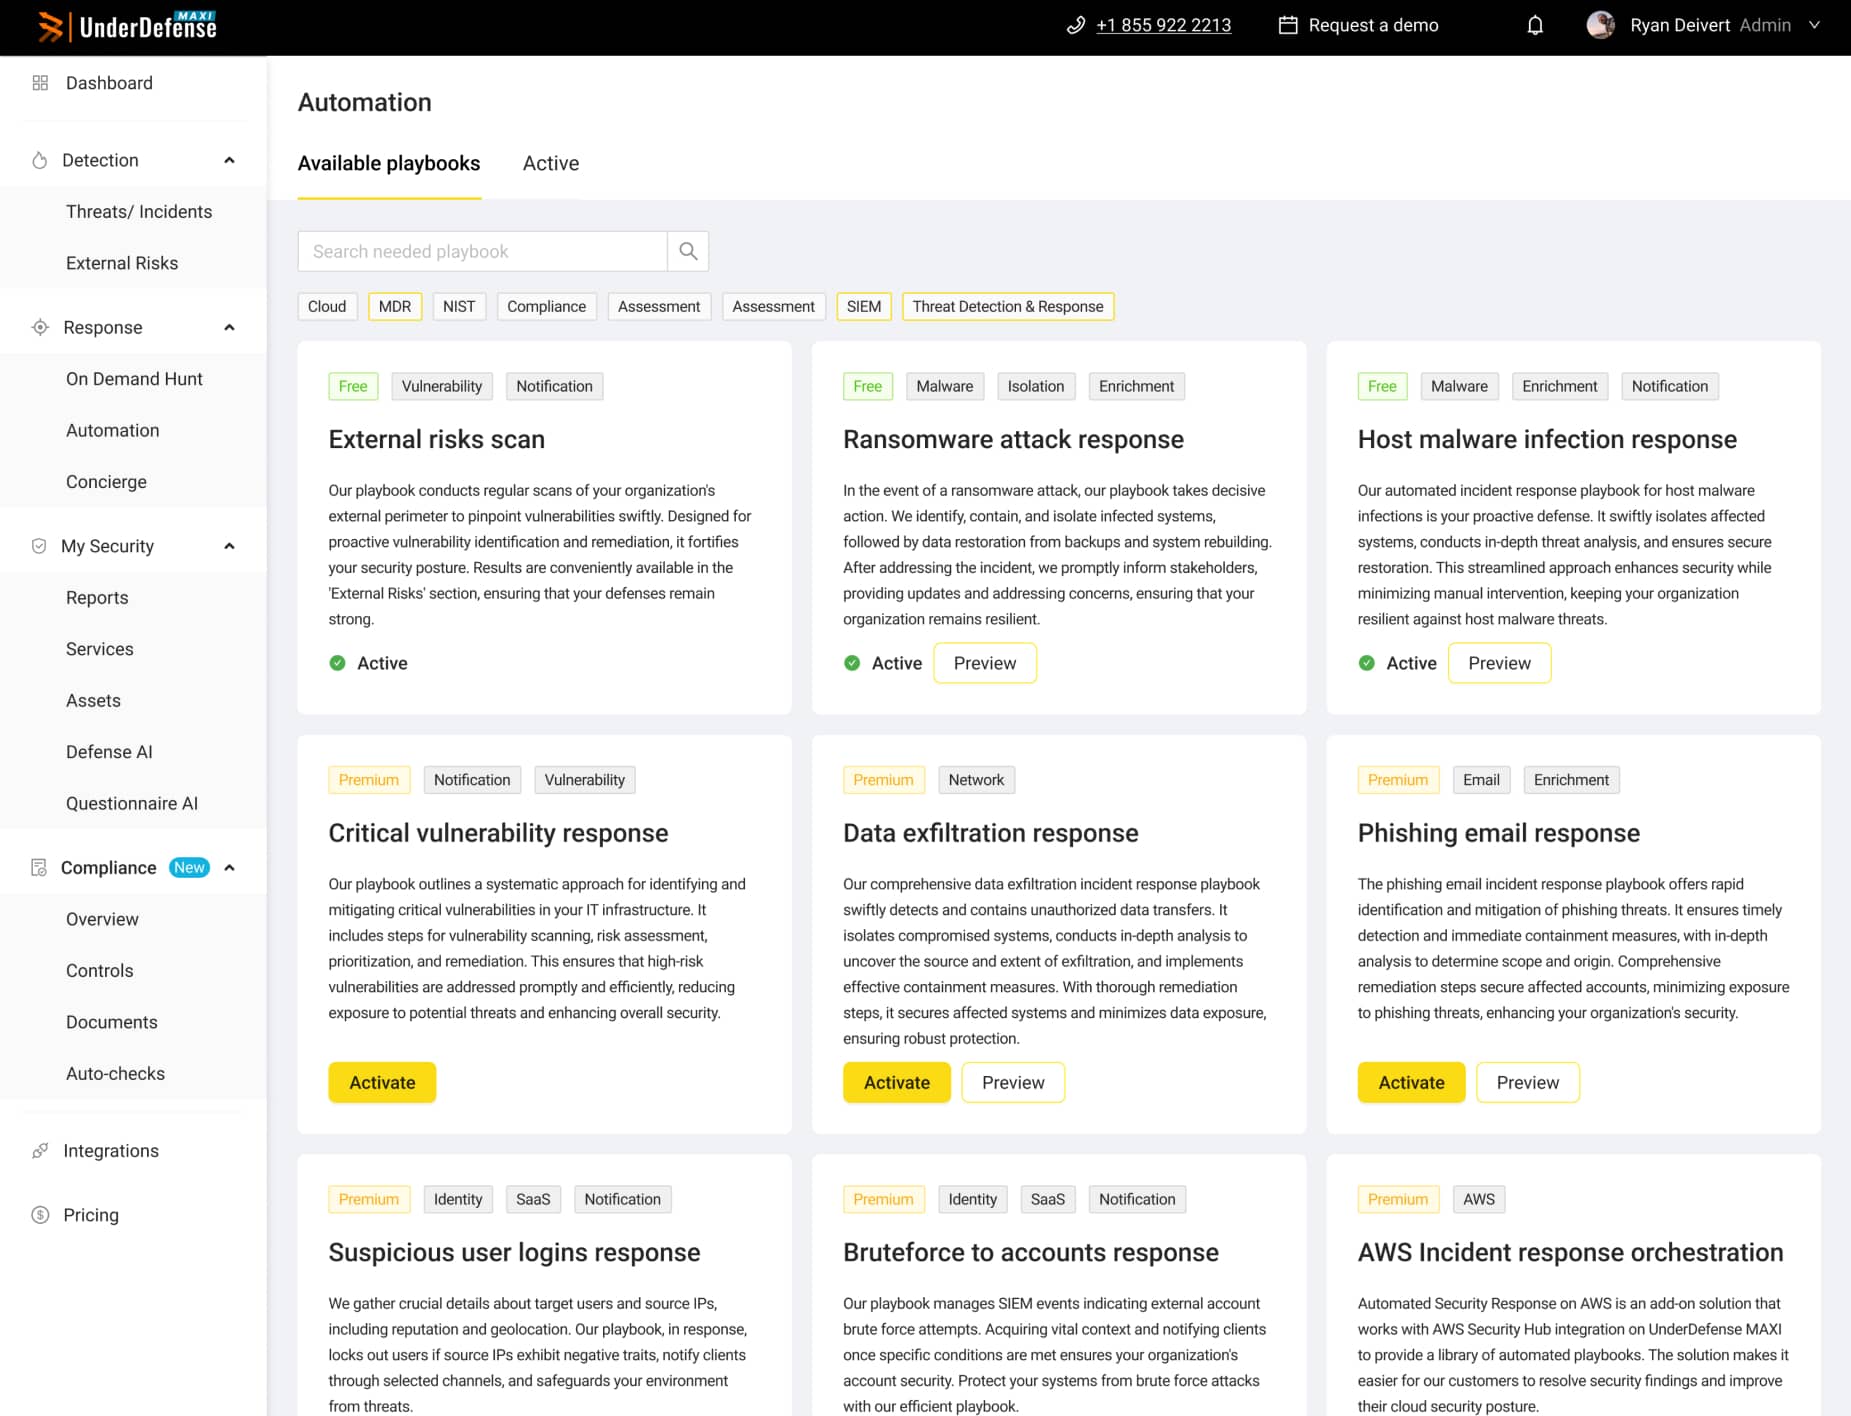This screenshot has width=1851, height=1416.
Task: Preview Phishing email response playbook
Action: pos(1528,1082)
